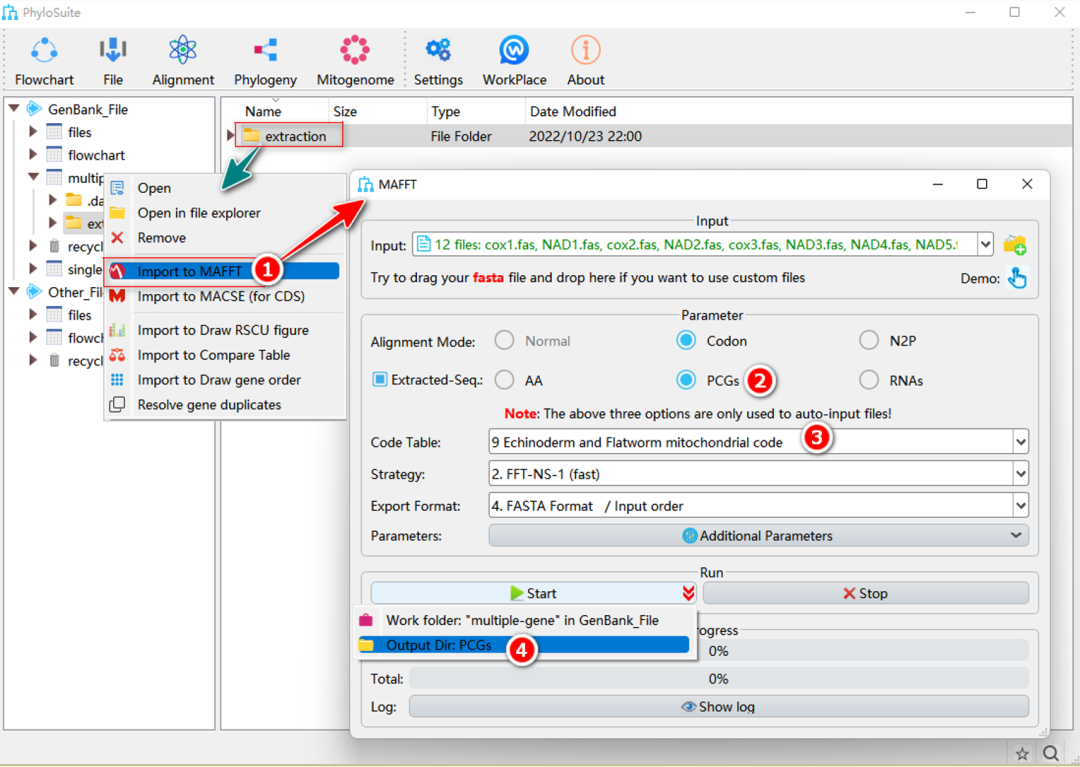Select the AA extracted sequence option
1080x767 pixels.
coord(504,380)
